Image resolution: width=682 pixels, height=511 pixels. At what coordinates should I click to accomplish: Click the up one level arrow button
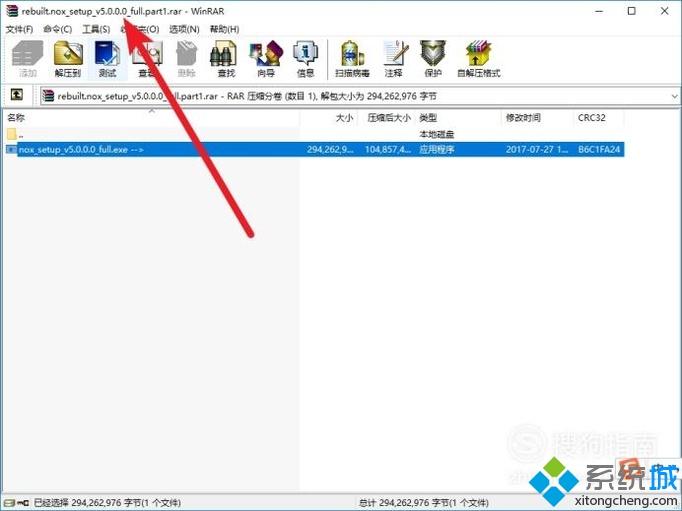click(17, 94)
